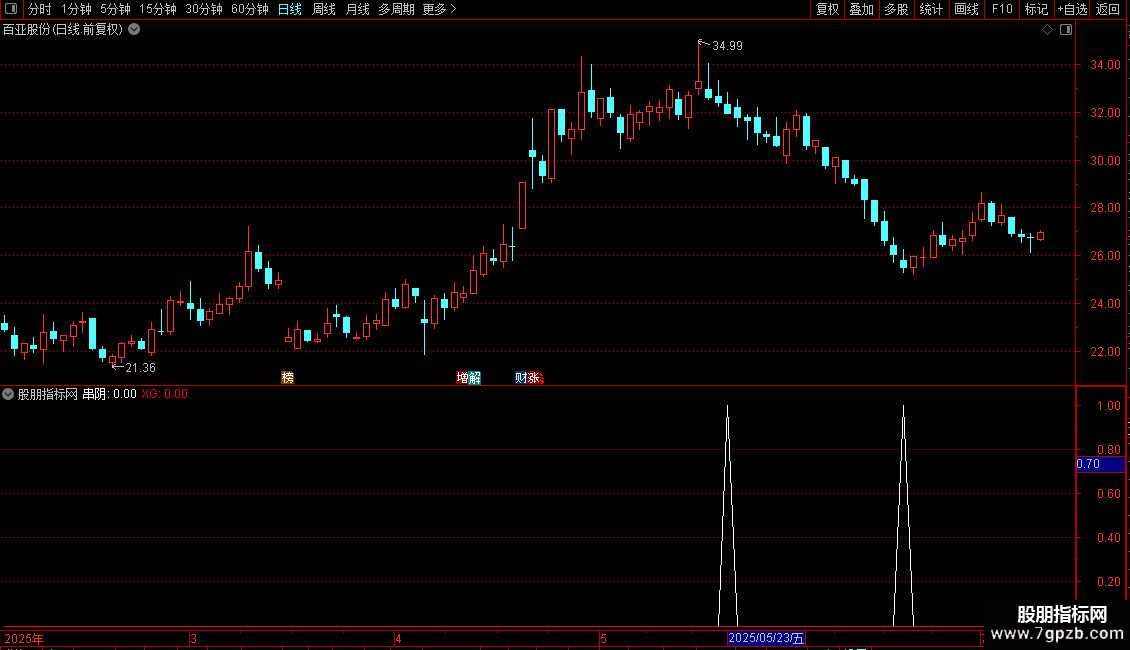Image resolution: width=1130 pixels, height=650 pixels.
Task: Click the 34.00 price axis label
Action: pos(1105,65)
